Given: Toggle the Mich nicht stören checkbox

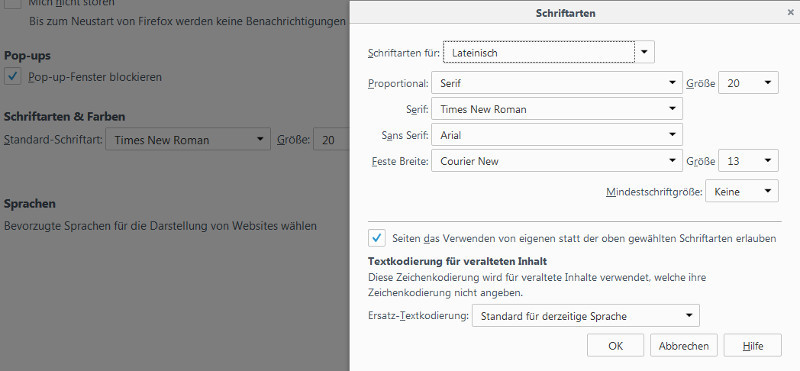Looking at the screenshot, I should click(13, 4).
